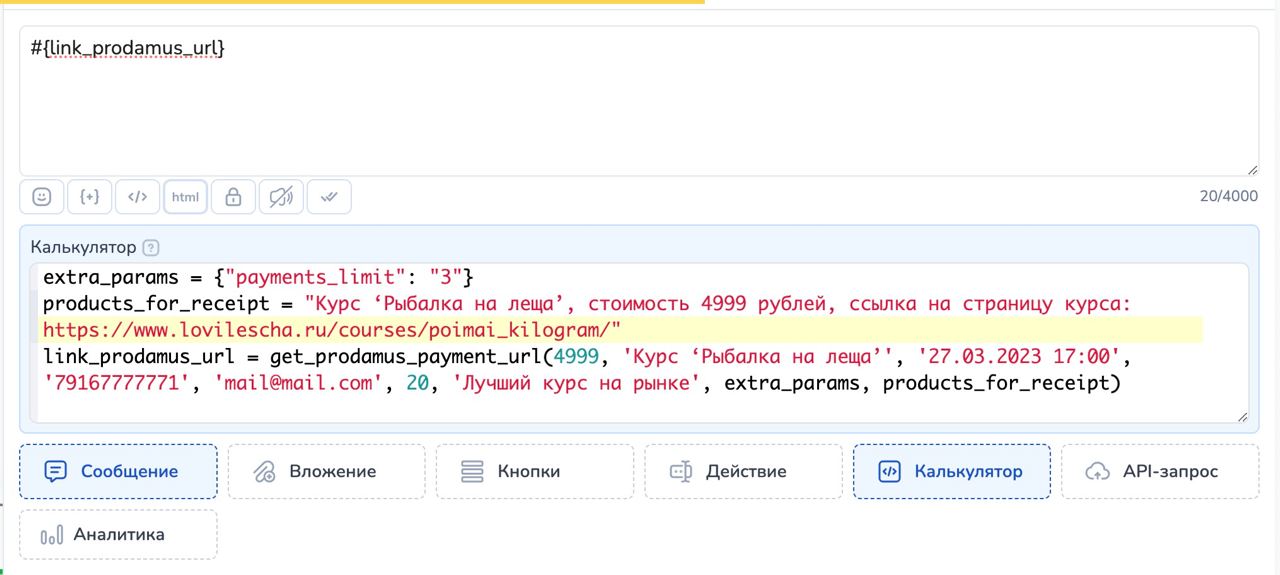Toggle the html mode button

coord(186,197)
